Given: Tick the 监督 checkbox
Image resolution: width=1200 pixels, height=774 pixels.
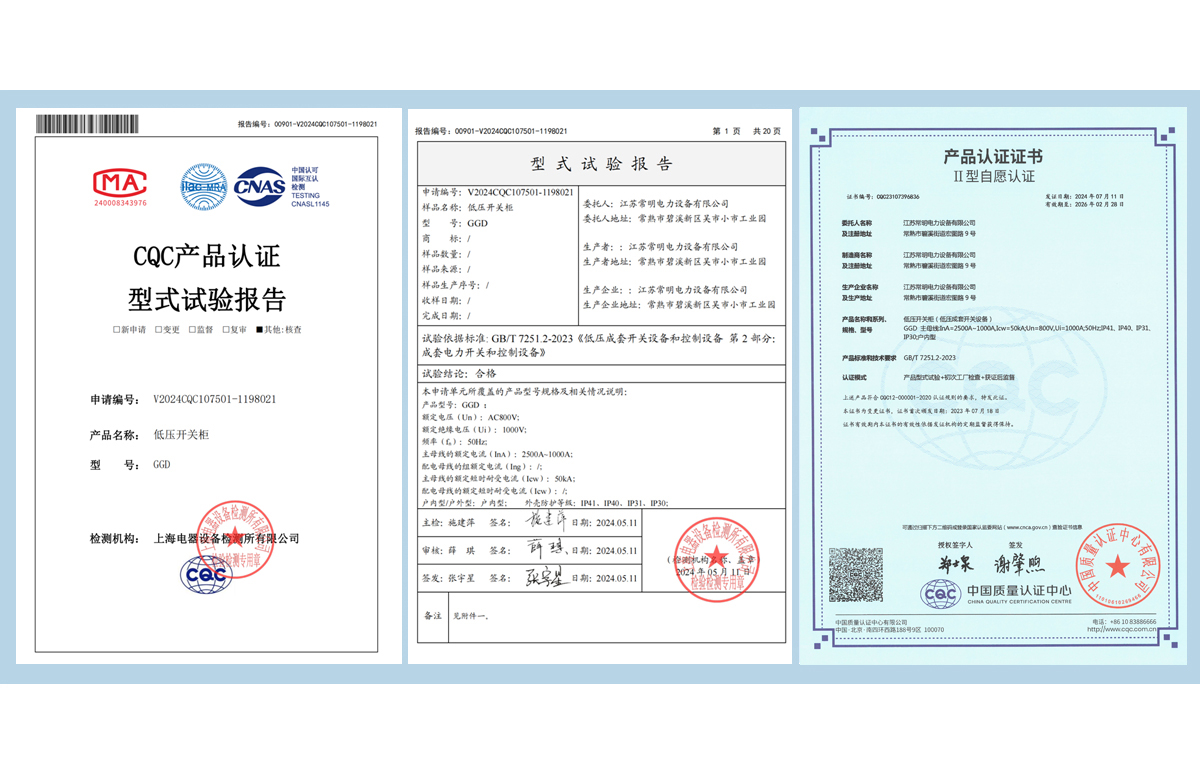Looking at the screenshot, I should (x=193, y=329).
